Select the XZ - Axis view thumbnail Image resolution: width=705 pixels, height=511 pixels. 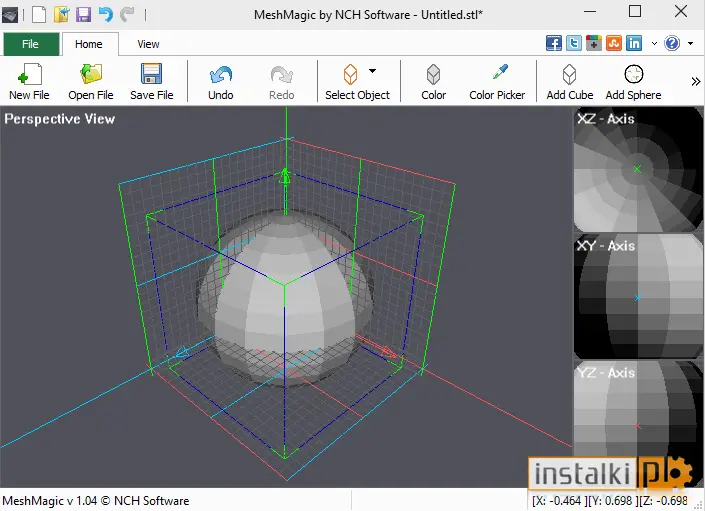(x=638, y=169)
